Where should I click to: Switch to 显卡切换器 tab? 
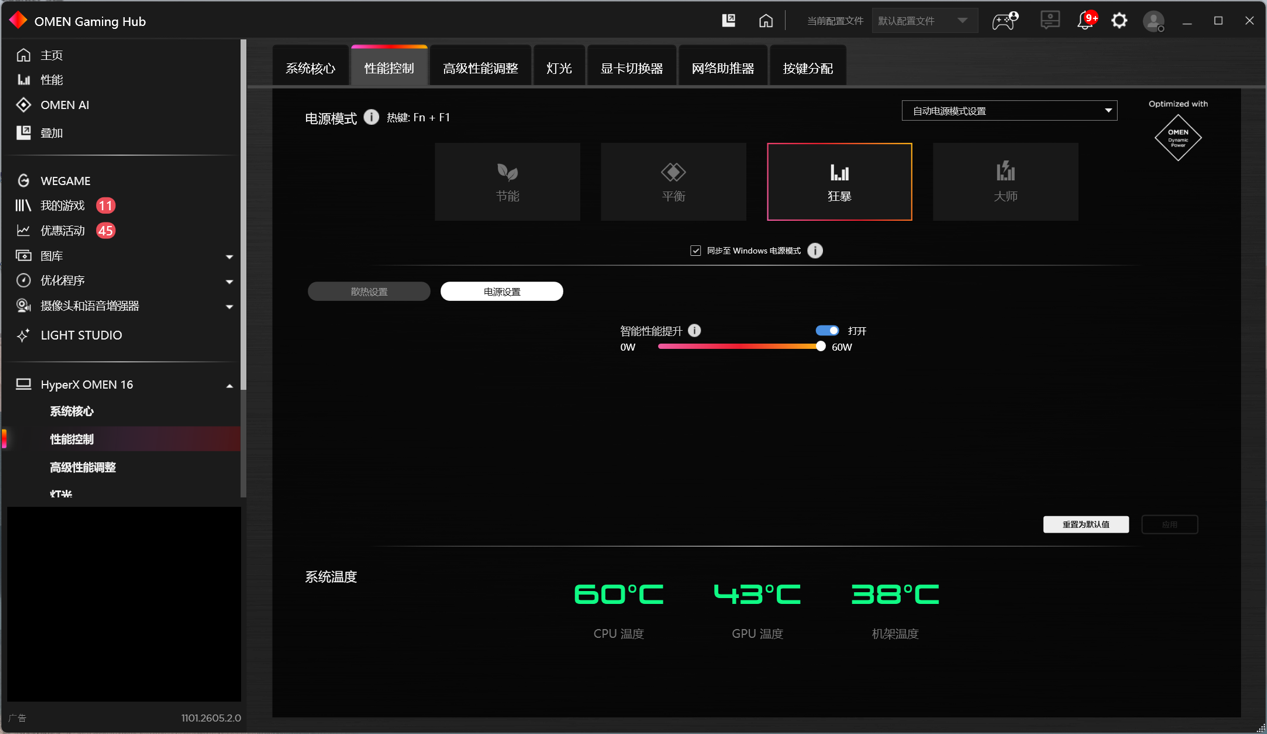pyautogui.click(x=631, y=68)
